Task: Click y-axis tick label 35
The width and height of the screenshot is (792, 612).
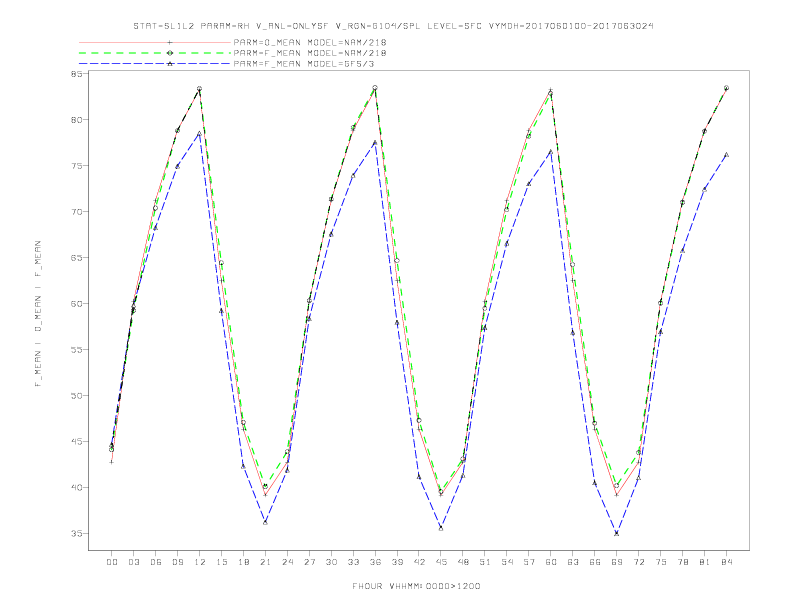Action: [x=76, y=533]
